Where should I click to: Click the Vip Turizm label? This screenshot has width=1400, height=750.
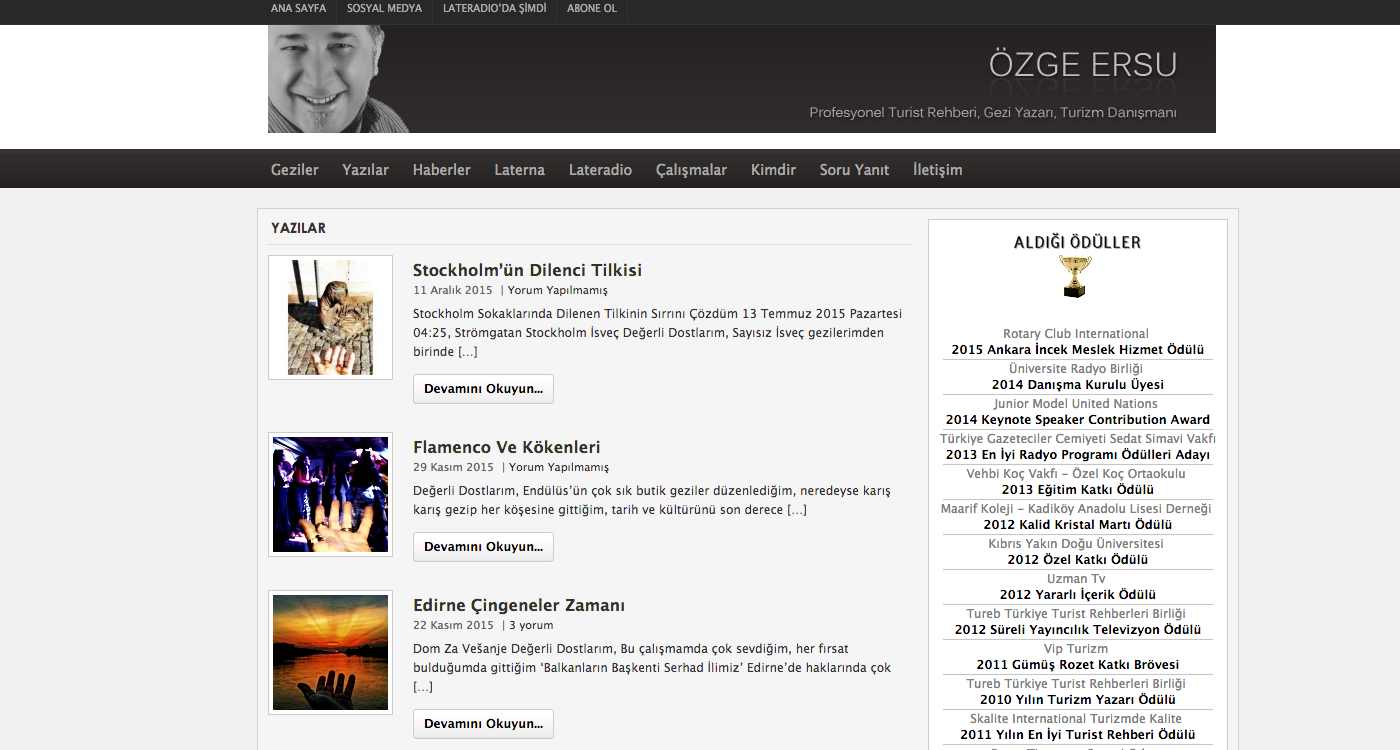[x=1076, y=649]
